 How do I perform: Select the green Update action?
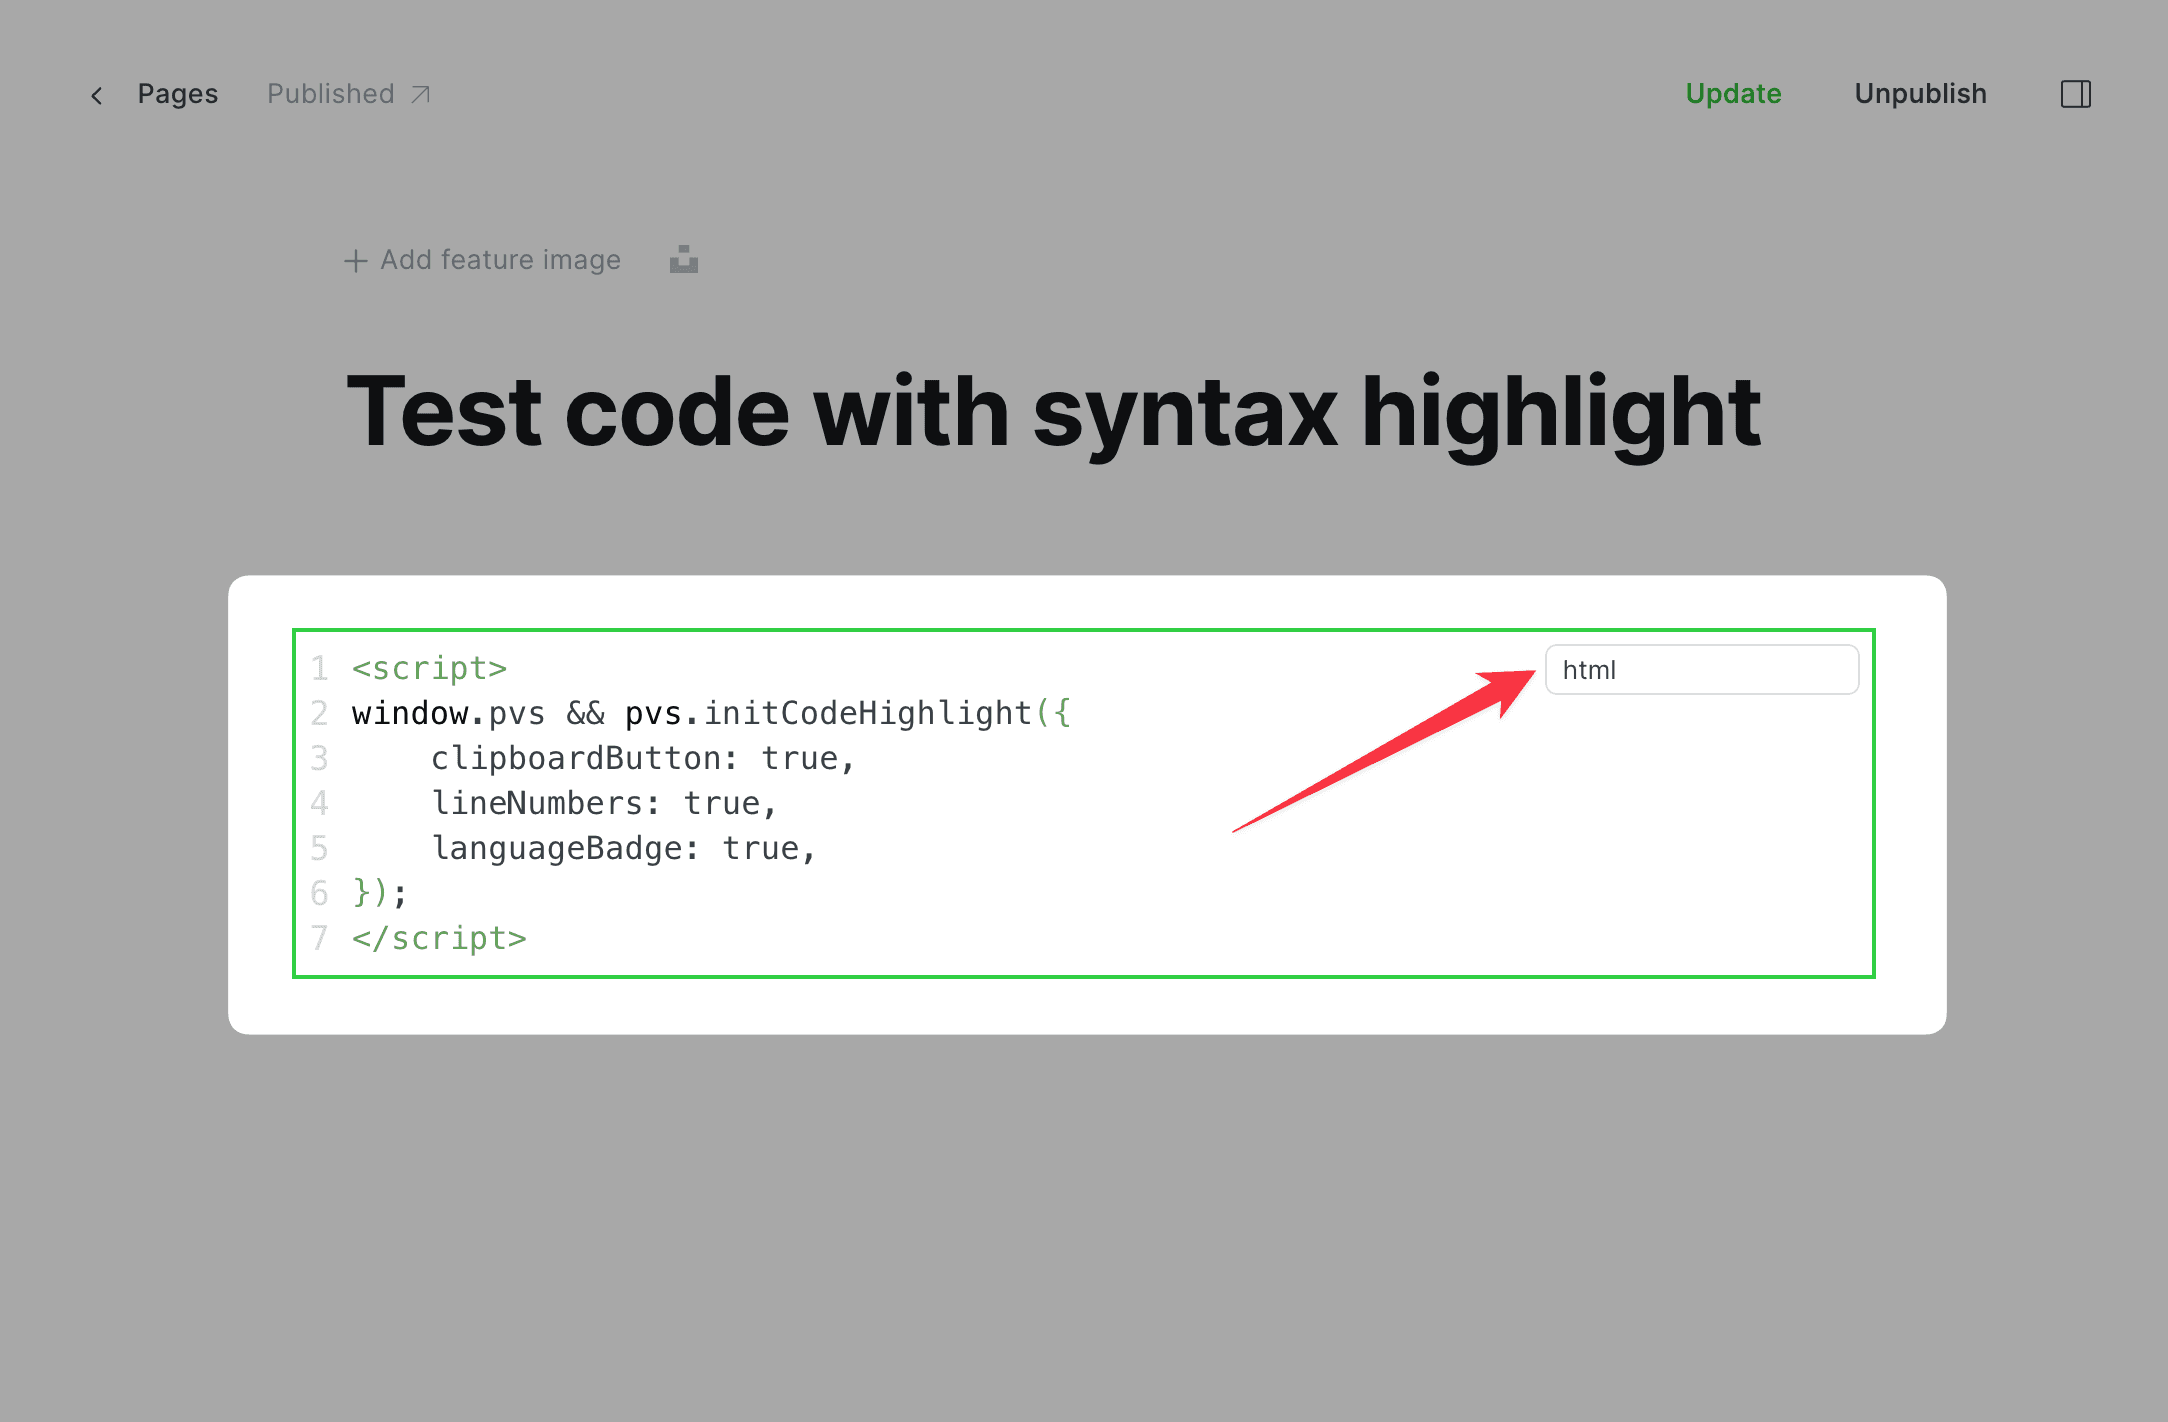pyautogui.click(x=1733, y=93)
